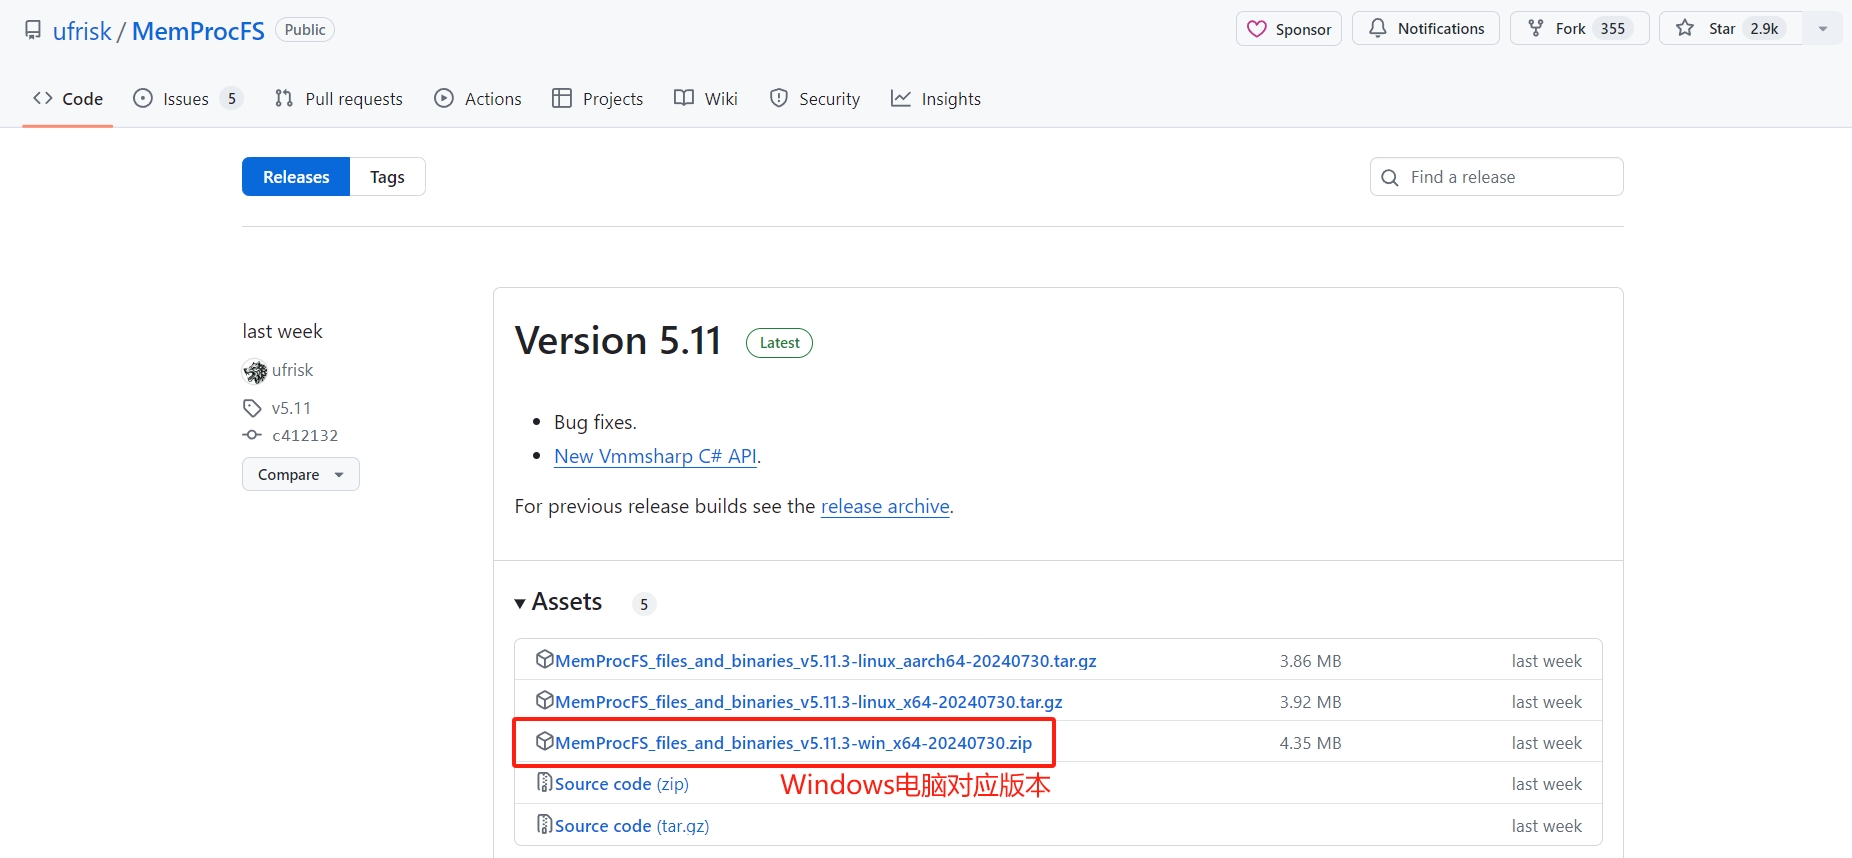The image size is (1852, 858).
Task: Click the Notifications bell button
Action: pyautogui.click(x=1425, y=29)
